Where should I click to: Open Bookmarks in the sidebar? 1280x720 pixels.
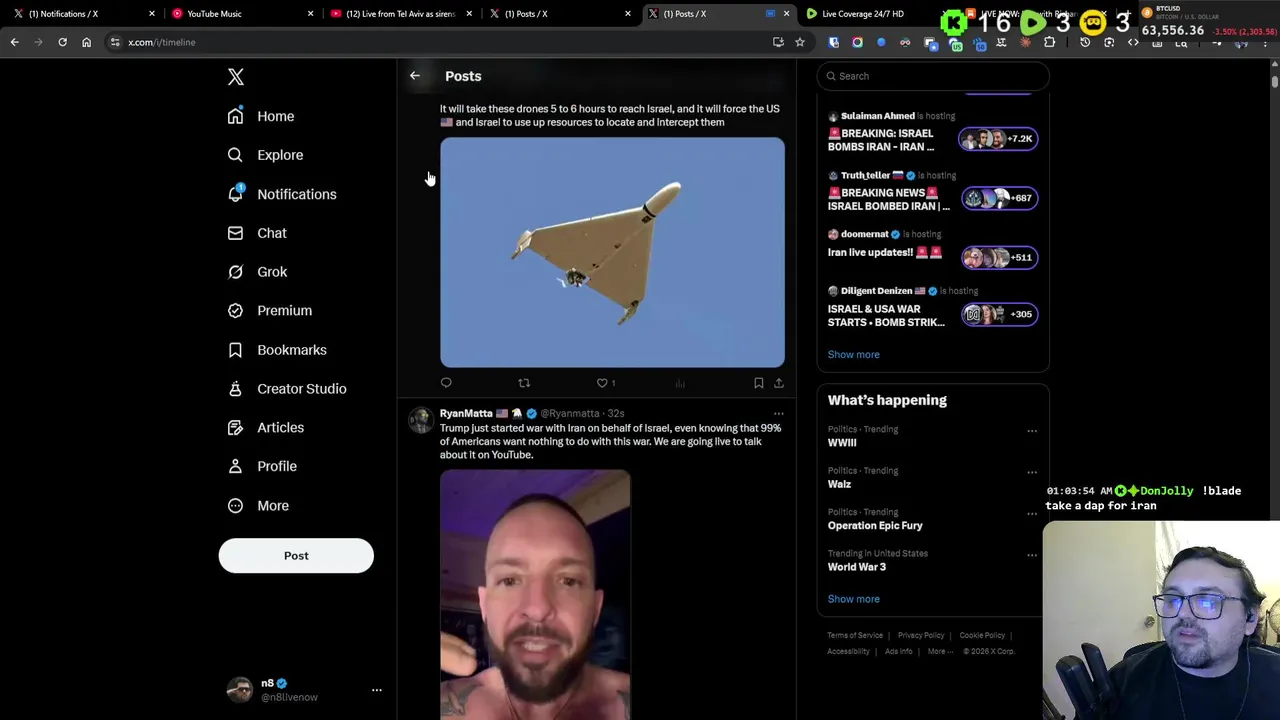click(x=277, y=350)
